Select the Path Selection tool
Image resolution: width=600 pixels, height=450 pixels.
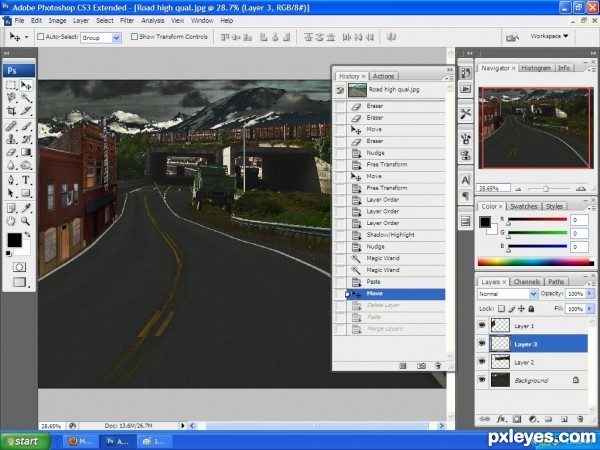[11, 193]
